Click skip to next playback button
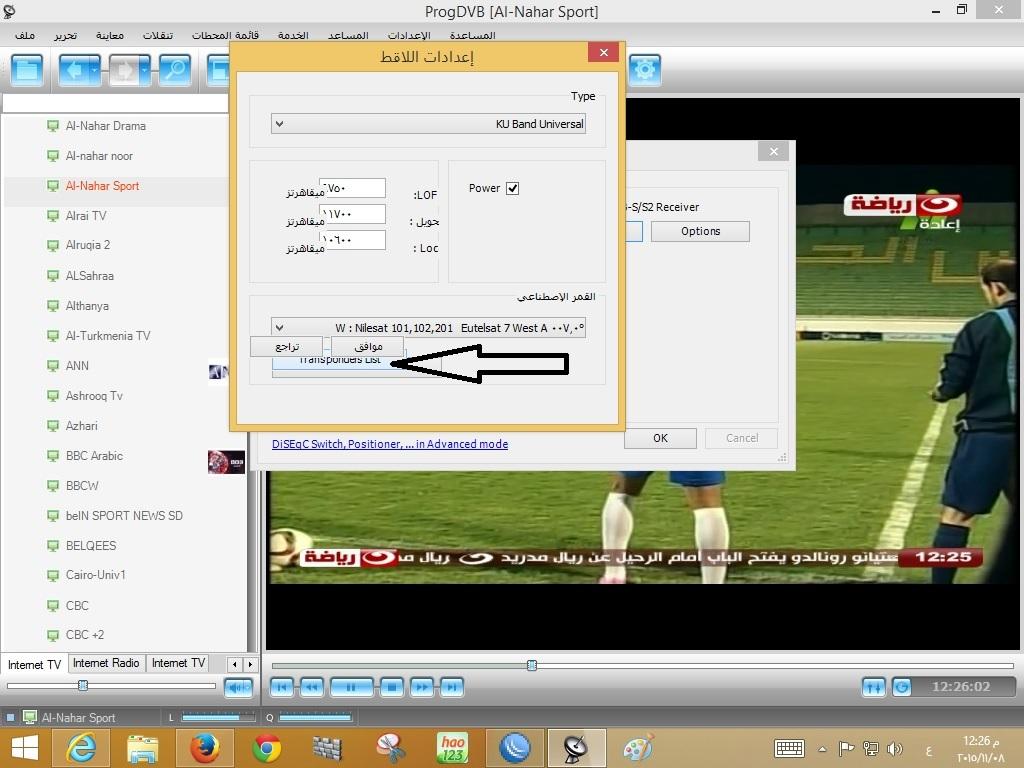Image resolution: width=1024 pixels, height=768 pixels. click(452, 687)
